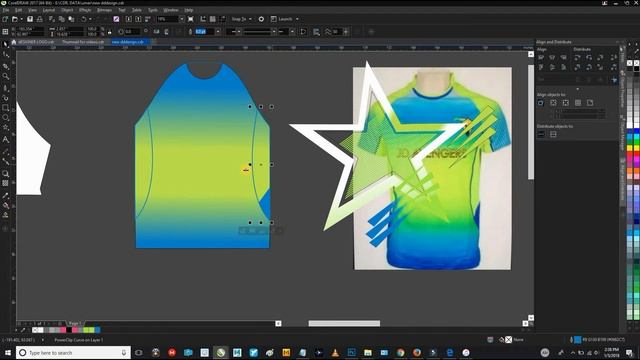The width and height of the screenshot is (640, 360).
Task: Open the Bitmaps menu
Action: [x=104, y=10]
